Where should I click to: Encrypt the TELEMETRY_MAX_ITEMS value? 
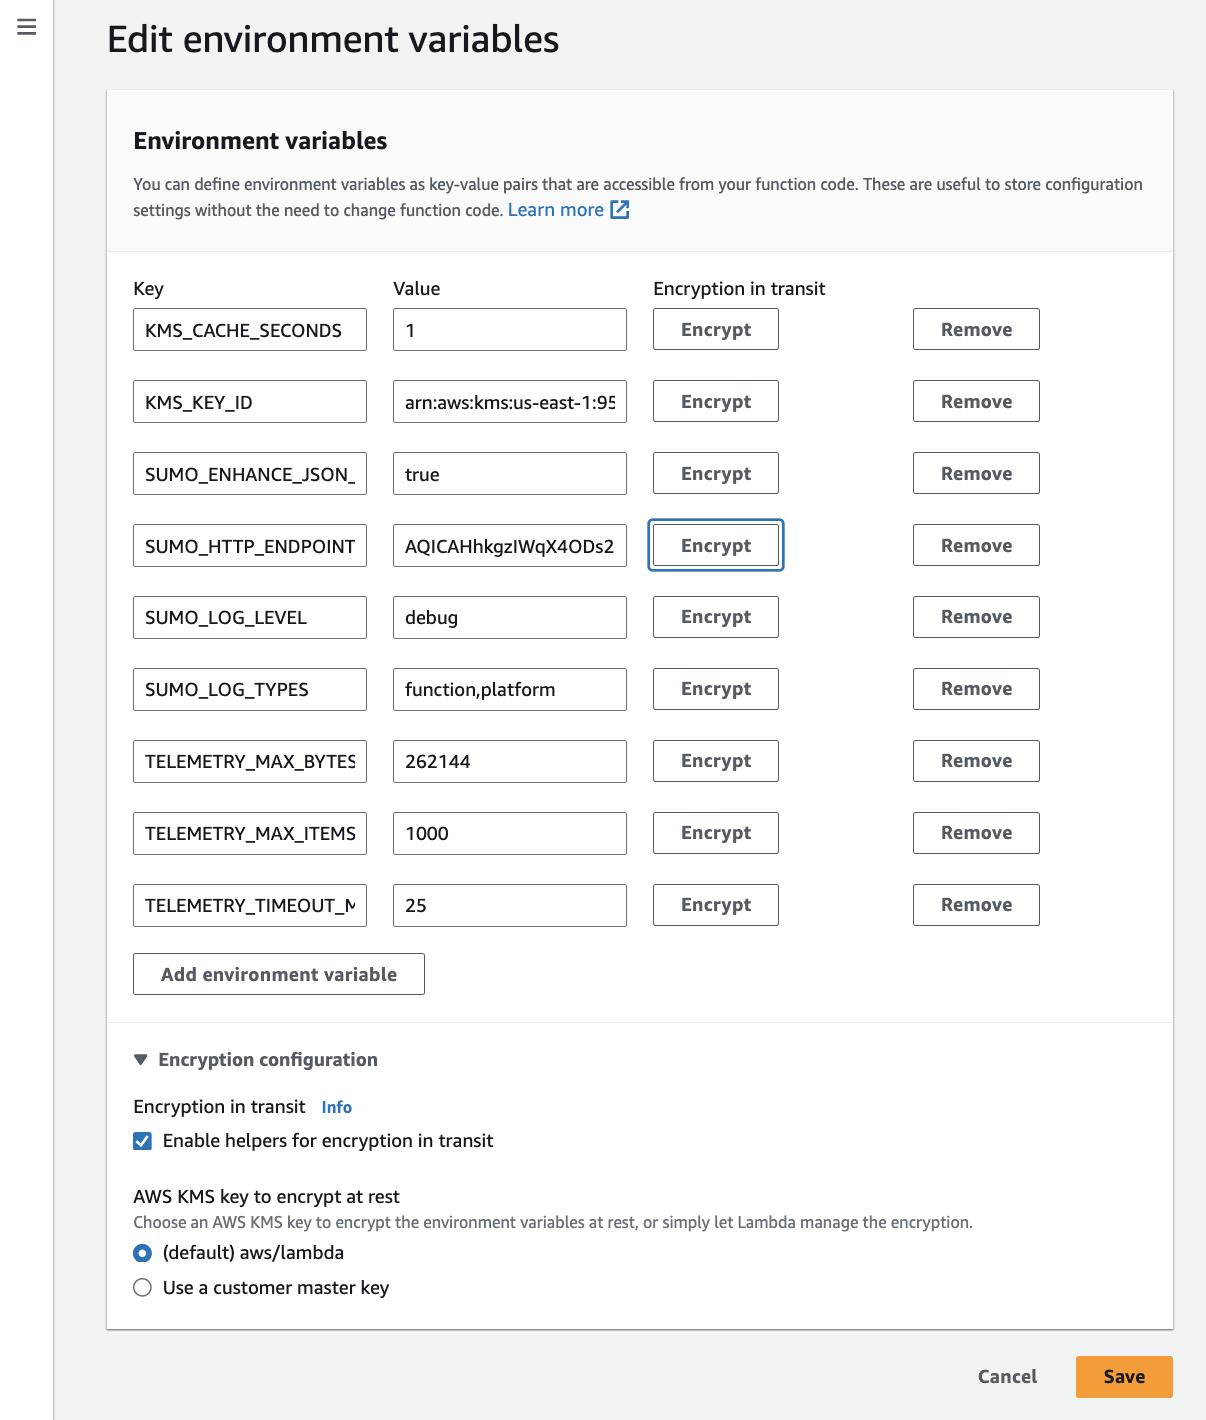(x=715, y=832)
